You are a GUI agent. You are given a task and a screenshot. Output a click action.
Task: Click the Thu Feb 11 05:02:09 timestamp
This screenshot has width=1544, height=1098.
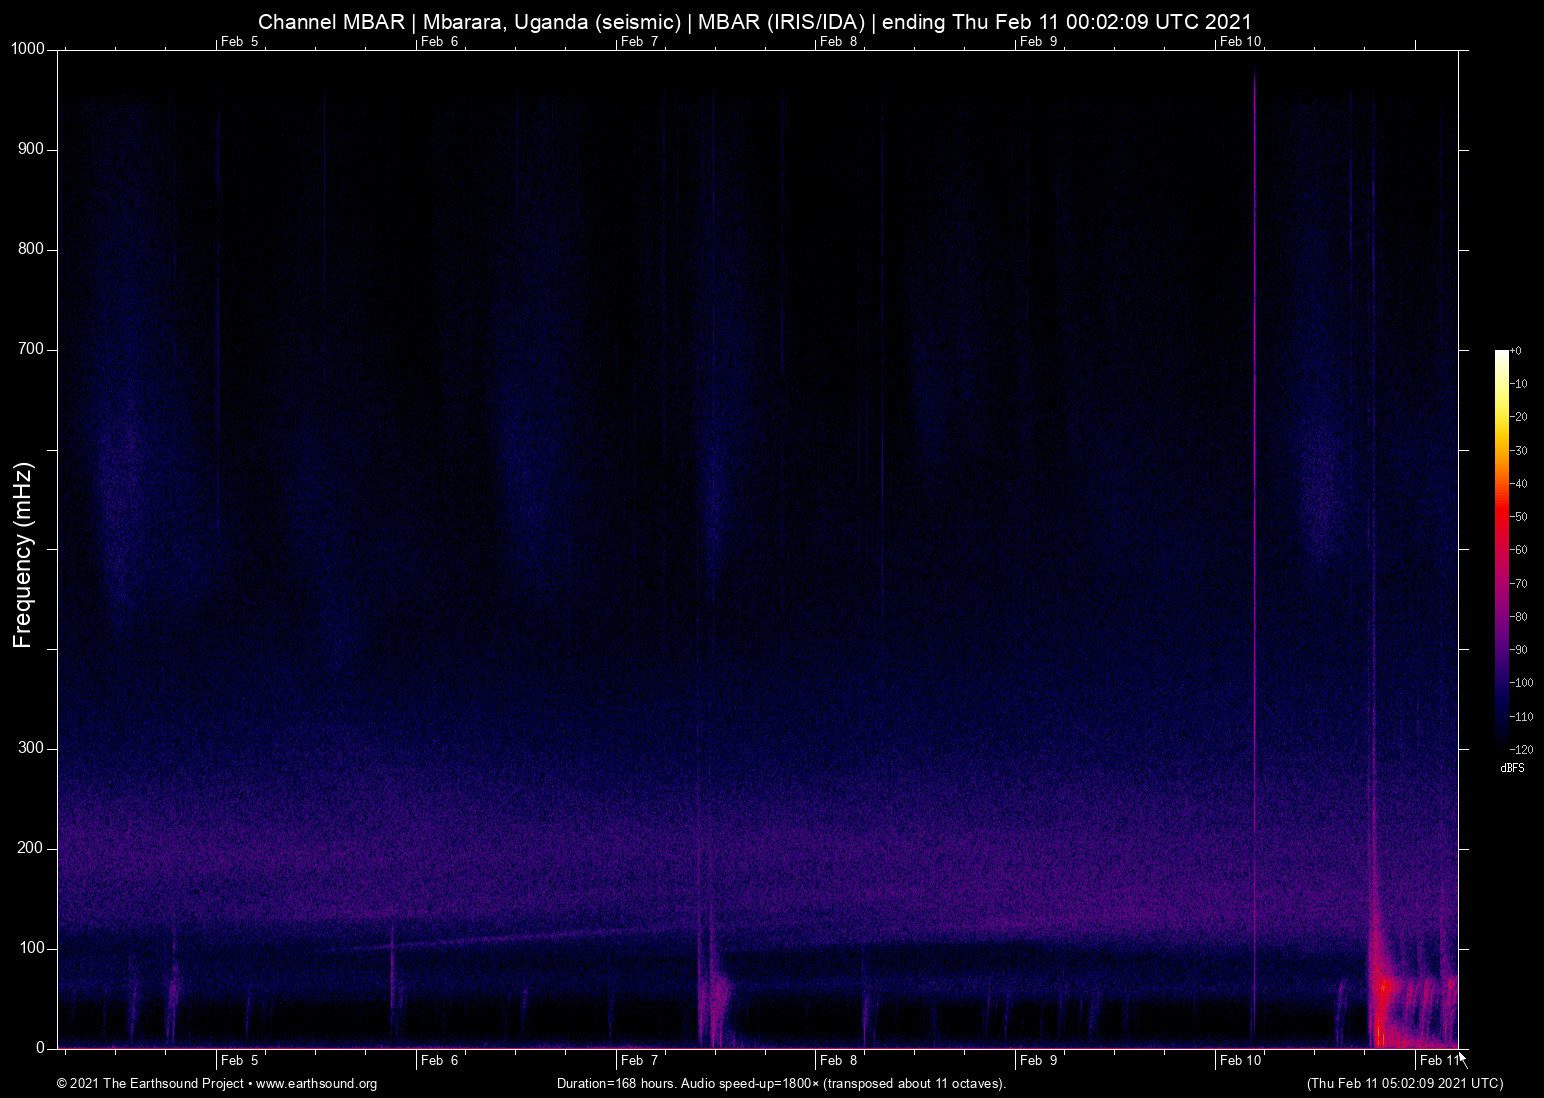1404,1084
